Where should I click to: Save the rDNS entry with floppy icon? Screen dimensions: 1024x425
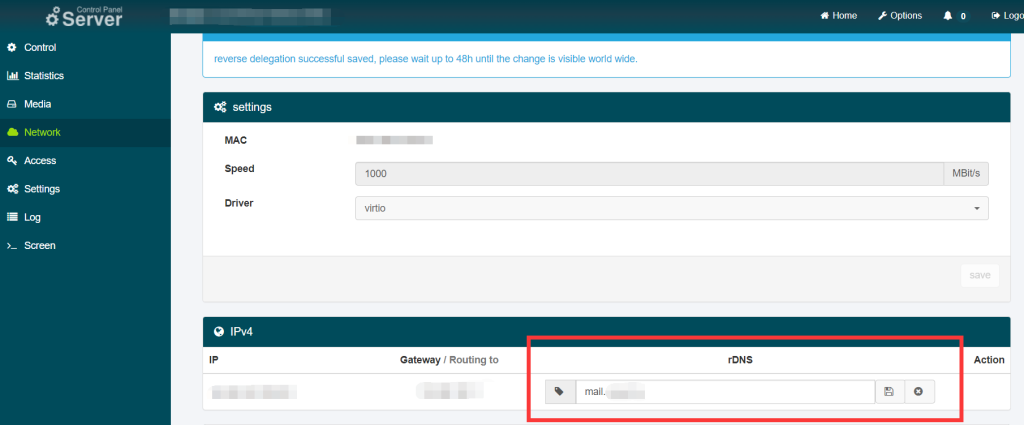tap(889, 392)
